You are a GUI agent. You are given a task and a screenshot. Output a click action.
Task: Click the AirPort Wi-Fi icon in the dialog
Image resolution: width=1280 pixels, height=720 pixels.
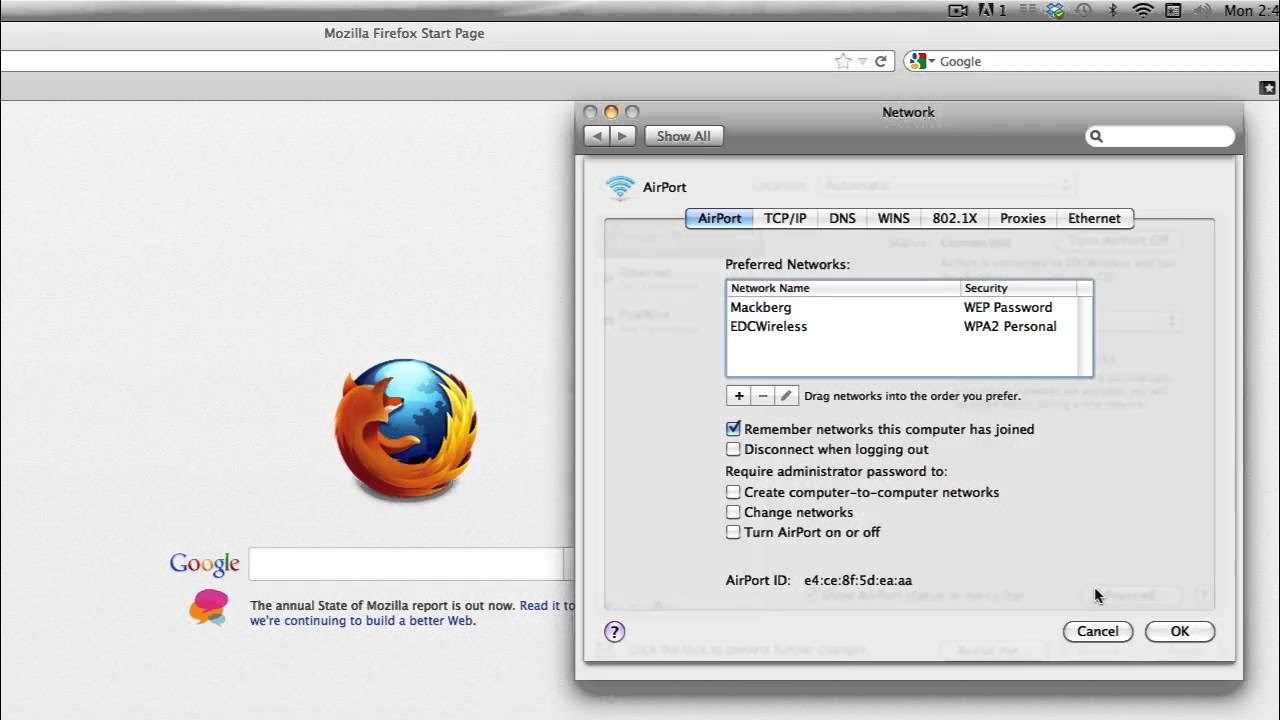coord(620,187)
